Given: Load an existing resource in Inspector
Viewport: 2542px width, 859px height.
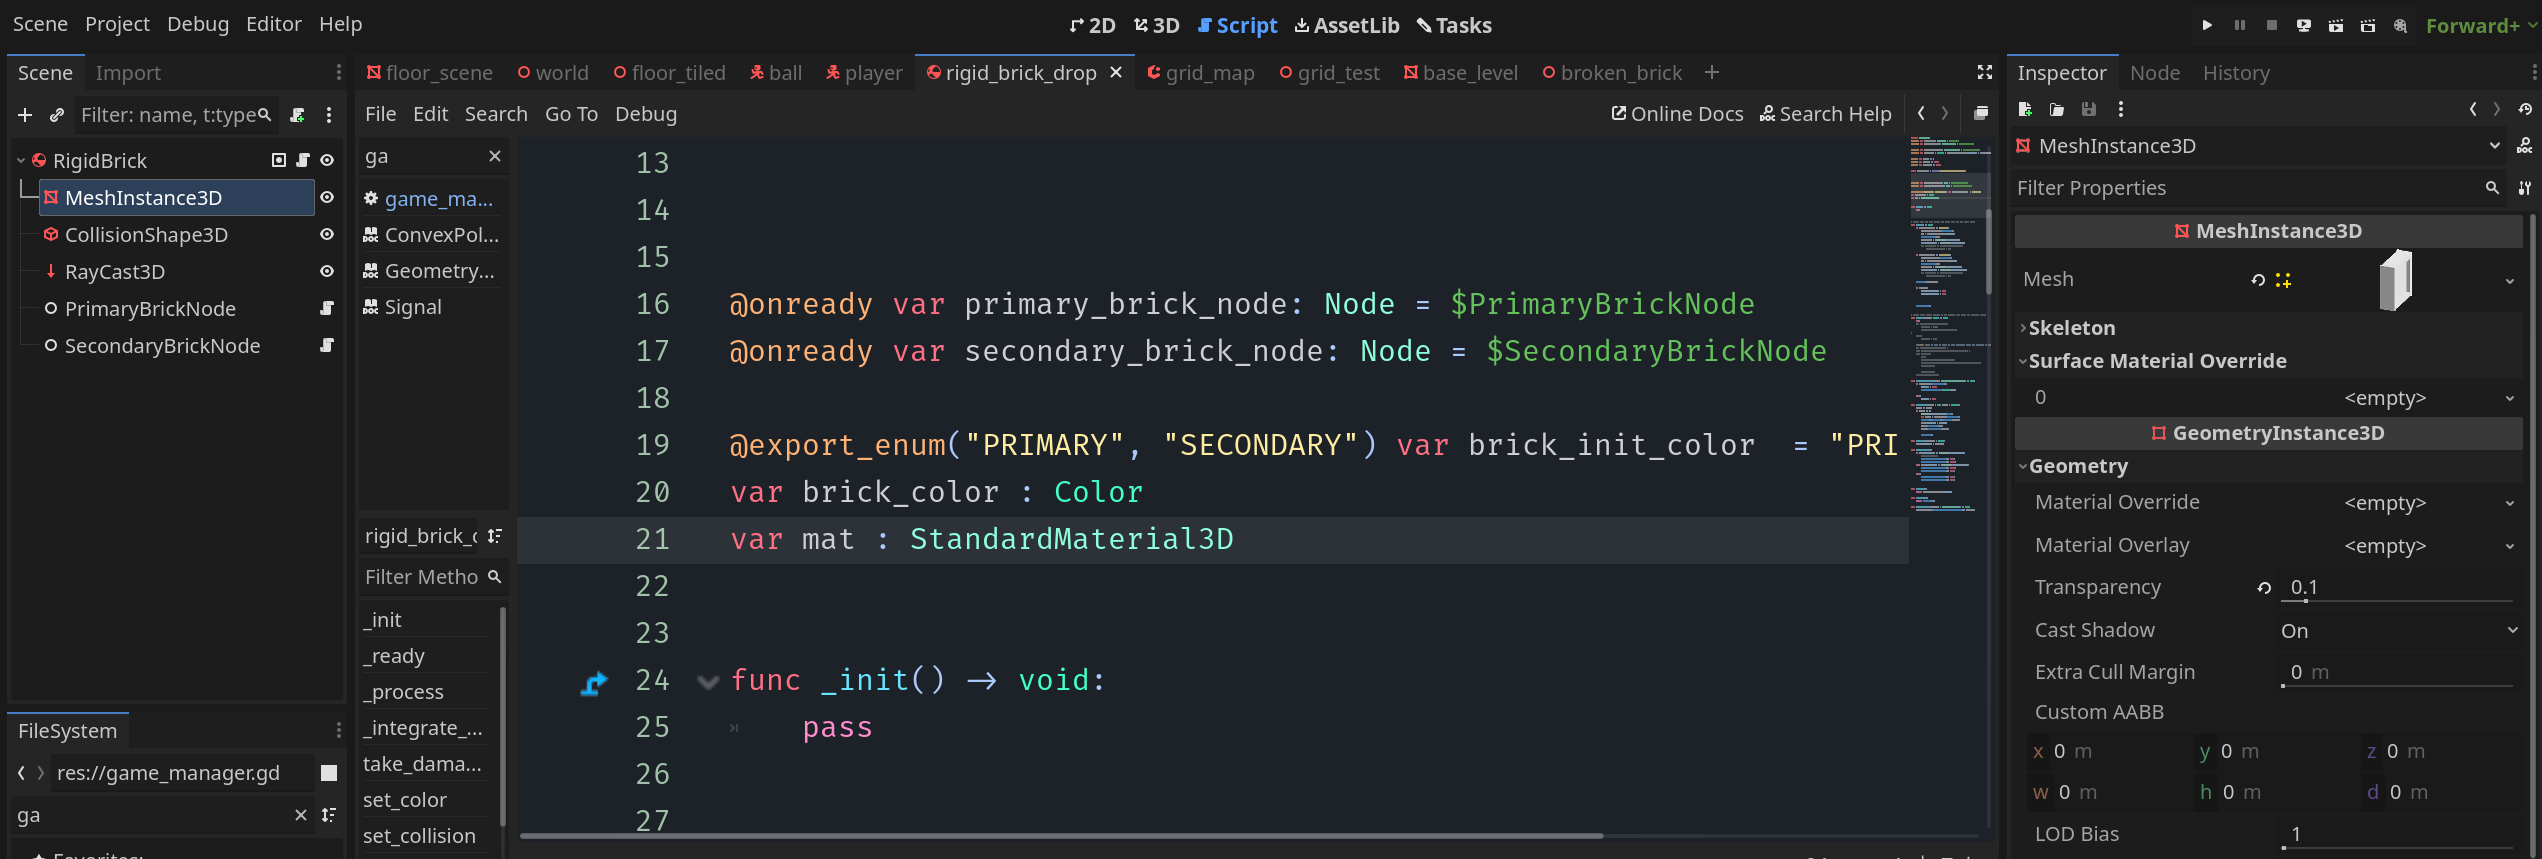Looking at the screenshot, I should click(2057, 110).
